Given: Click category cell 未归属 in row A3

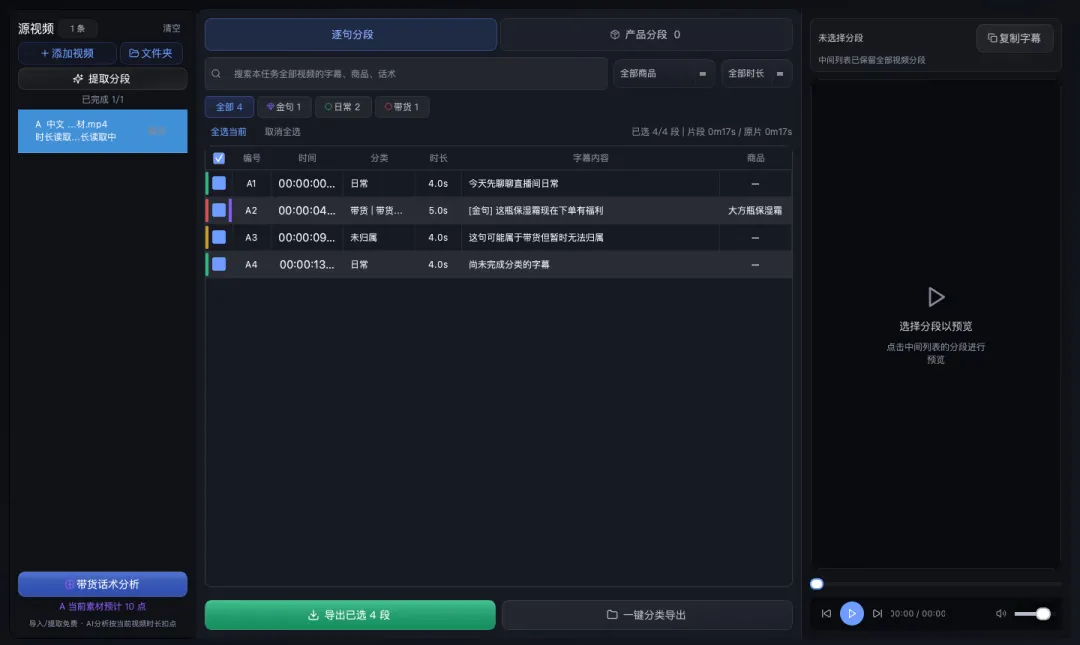Looking at the screenshot, I should coord(364,237).
